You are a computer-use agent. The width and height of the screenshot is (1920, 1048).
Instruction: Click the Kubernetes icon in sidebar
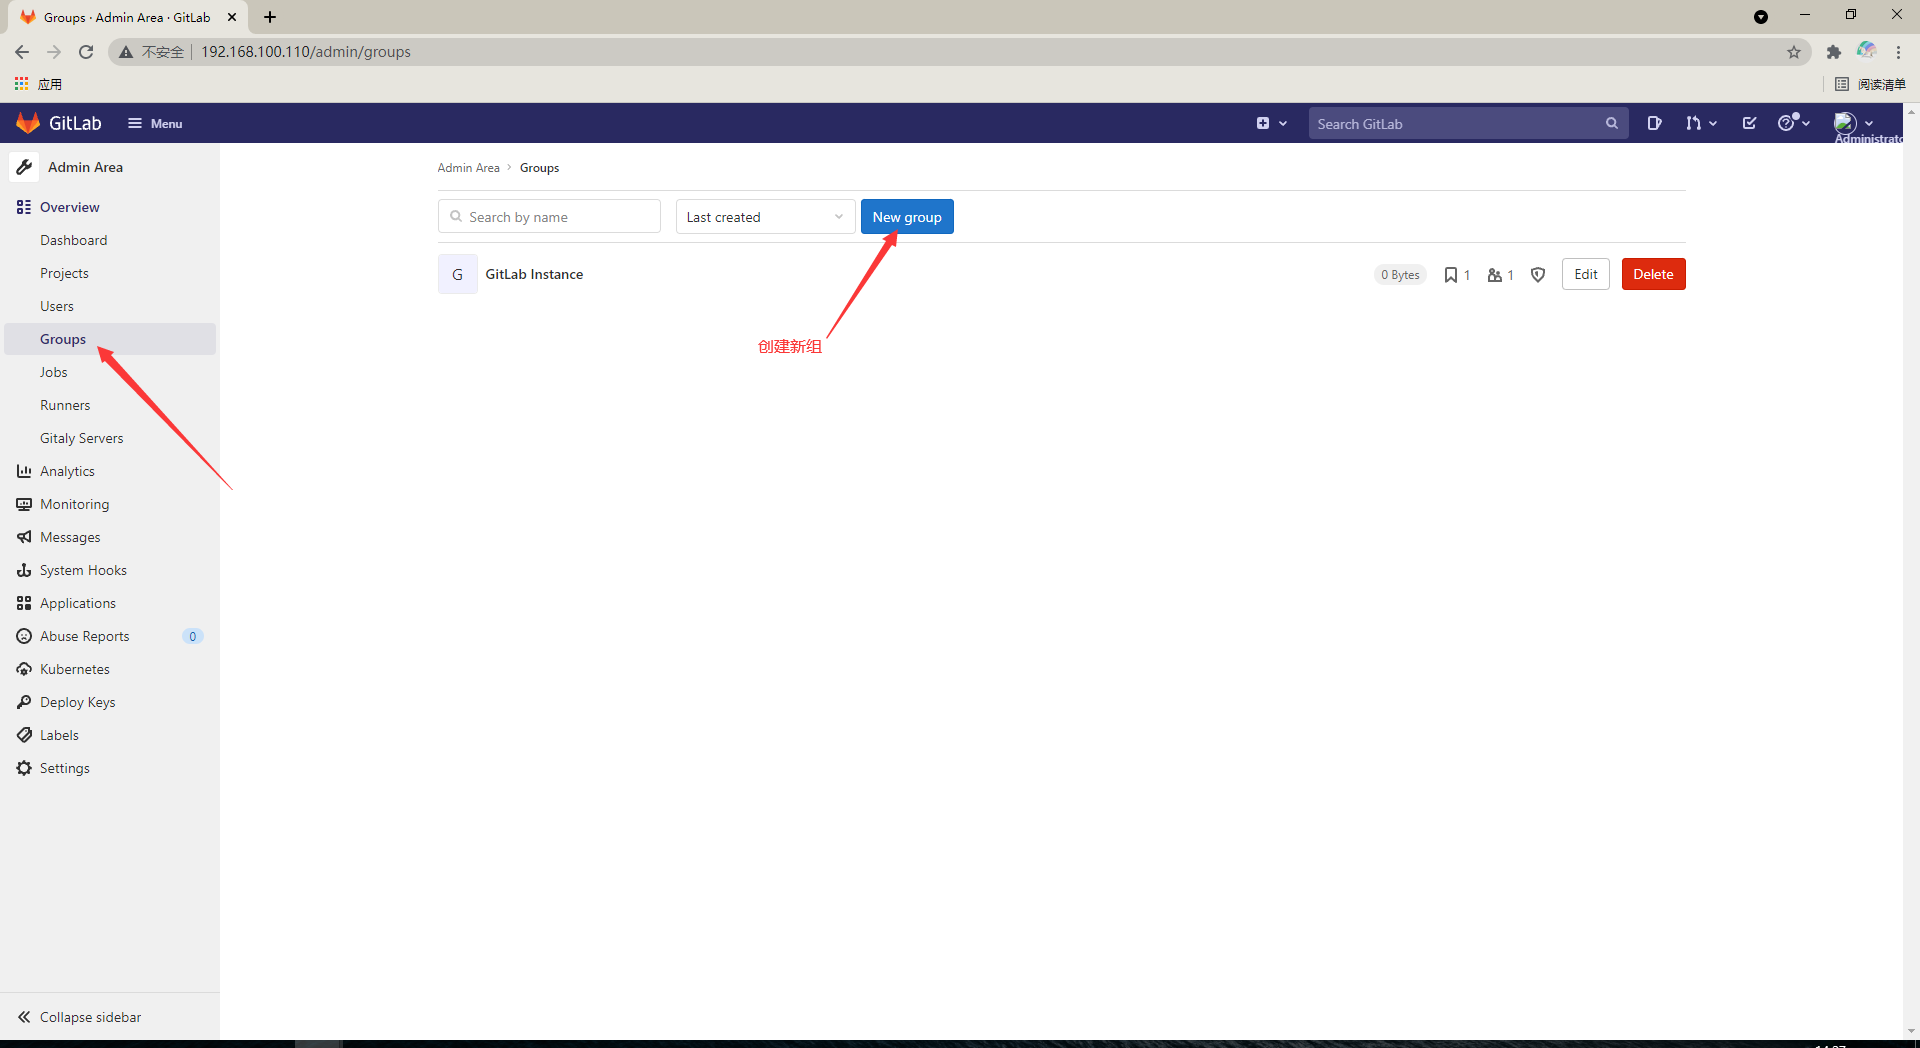pyautogui.click(x=24, y=669)
